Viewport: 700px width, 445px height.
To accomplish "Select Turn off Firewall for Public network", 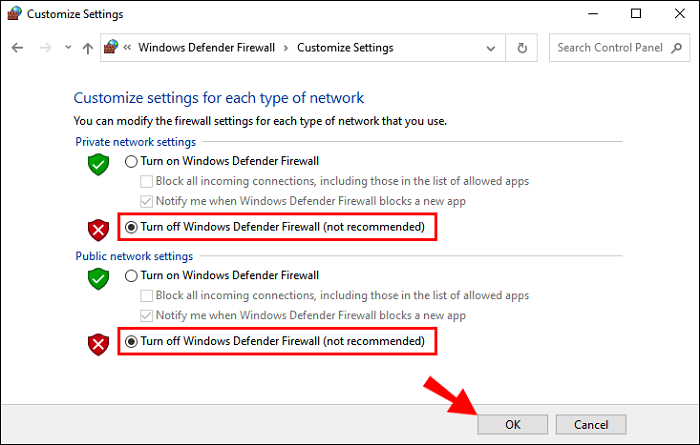I will tap(131, 342).
